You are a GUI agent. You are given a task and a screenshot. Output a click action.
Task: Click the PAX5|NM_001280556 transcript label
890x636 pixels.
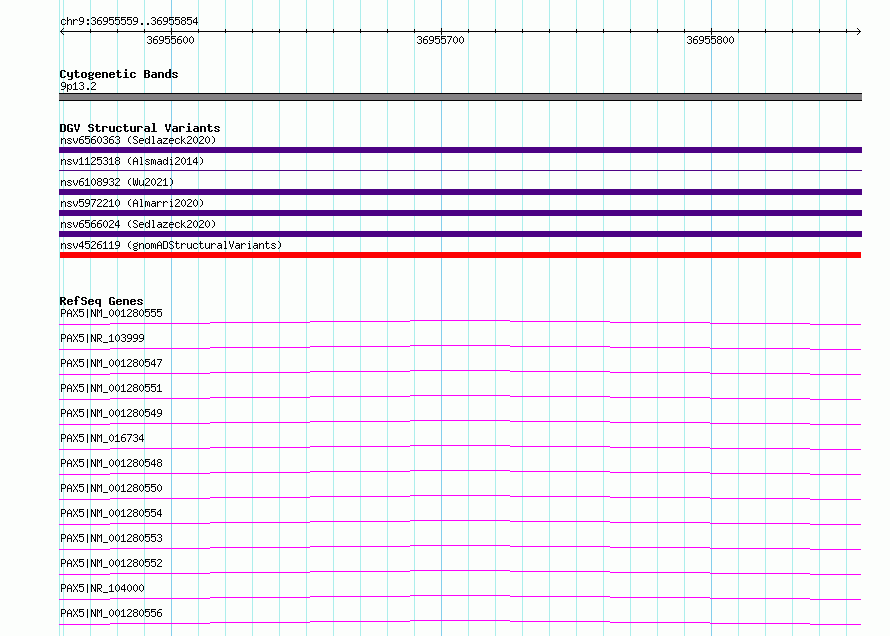tap(111, 613)
